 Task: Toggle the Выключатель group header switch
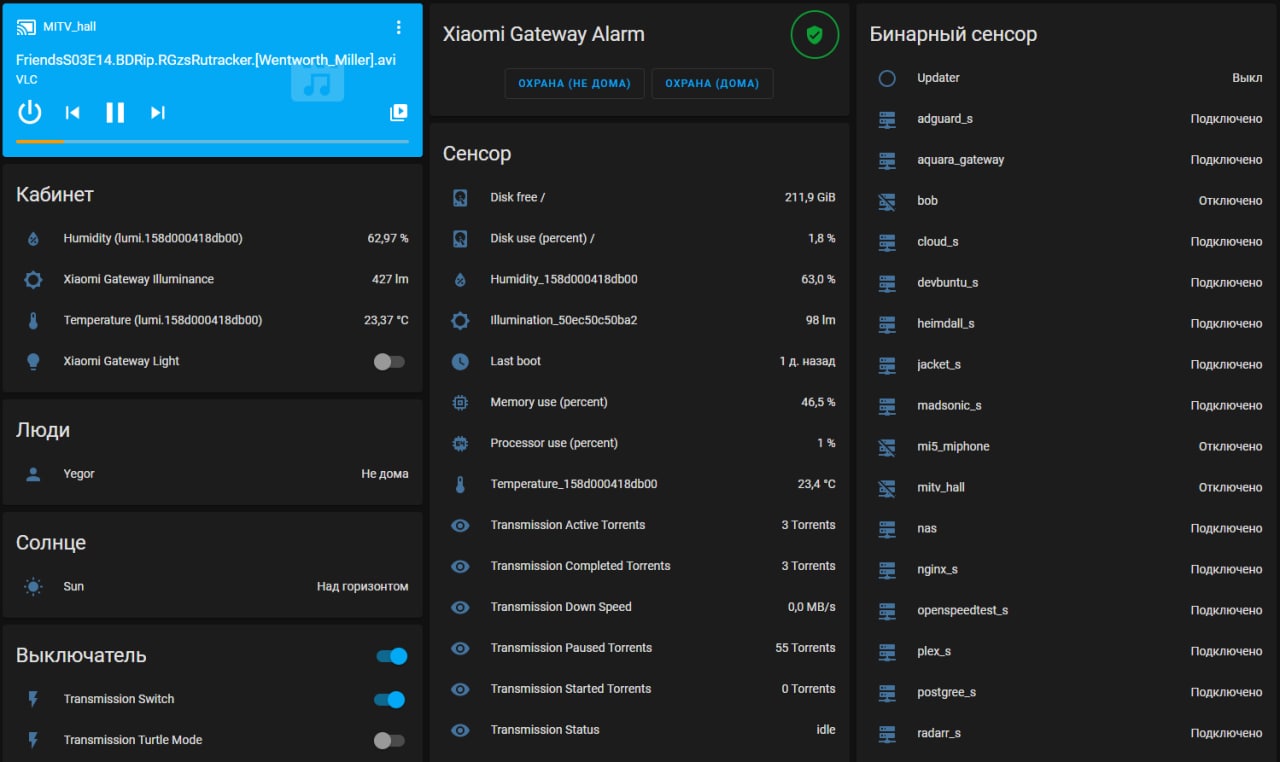pyautogui.click(x=392, y=656)
